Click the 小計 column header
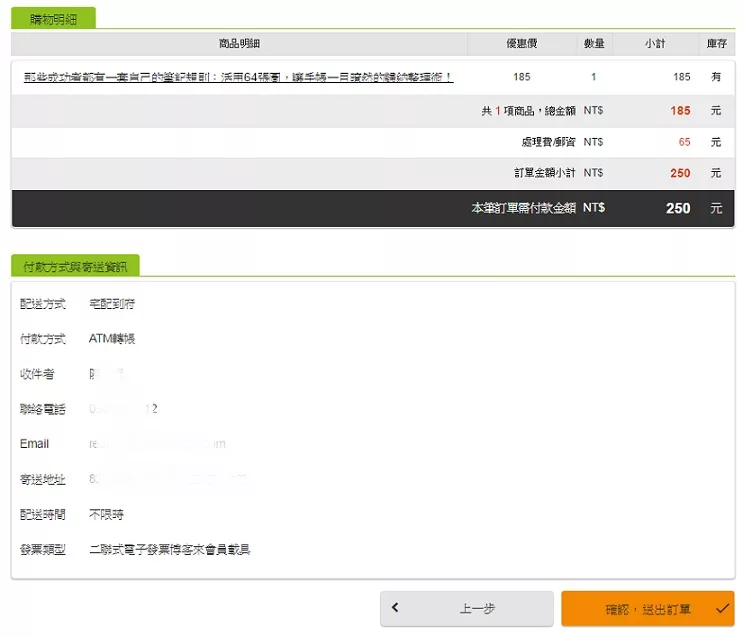Viewport: 743px width, 637px height. click(654, 44)
